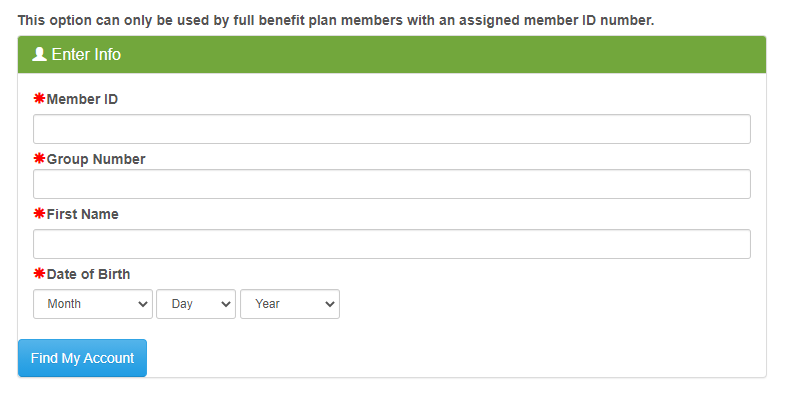Click the red asterisk beside Group Number
This screenshot has height=394, width=792.
tap(39, 159)
